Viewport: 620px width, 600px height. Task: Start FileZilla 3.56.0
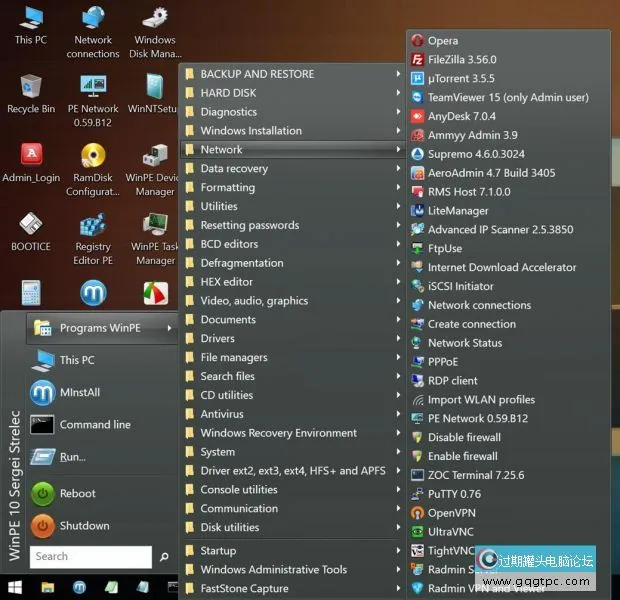(461, 60)
